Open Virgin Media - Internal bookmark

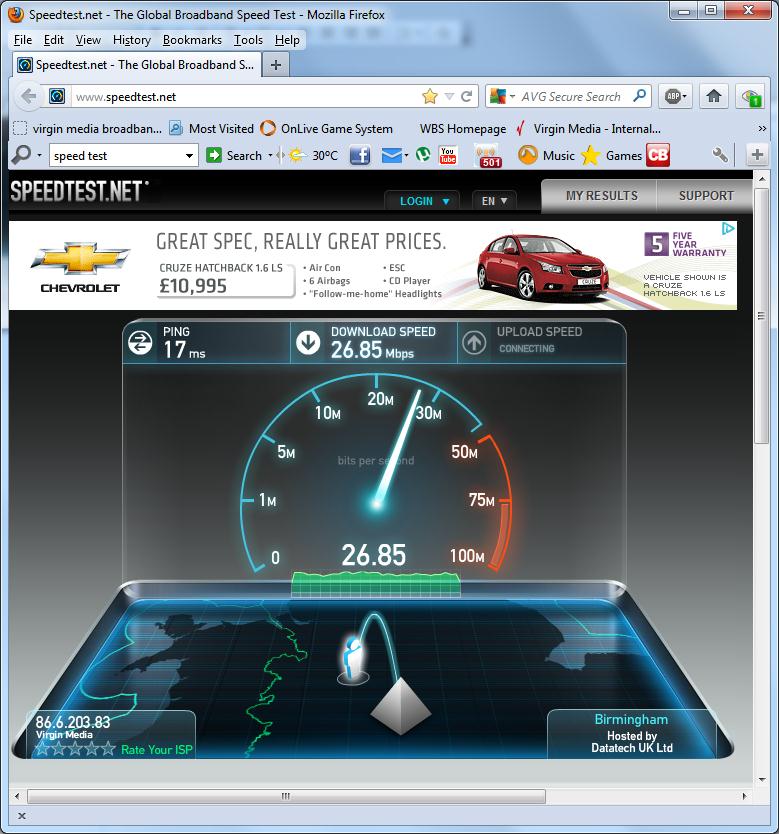coord(589,129)
